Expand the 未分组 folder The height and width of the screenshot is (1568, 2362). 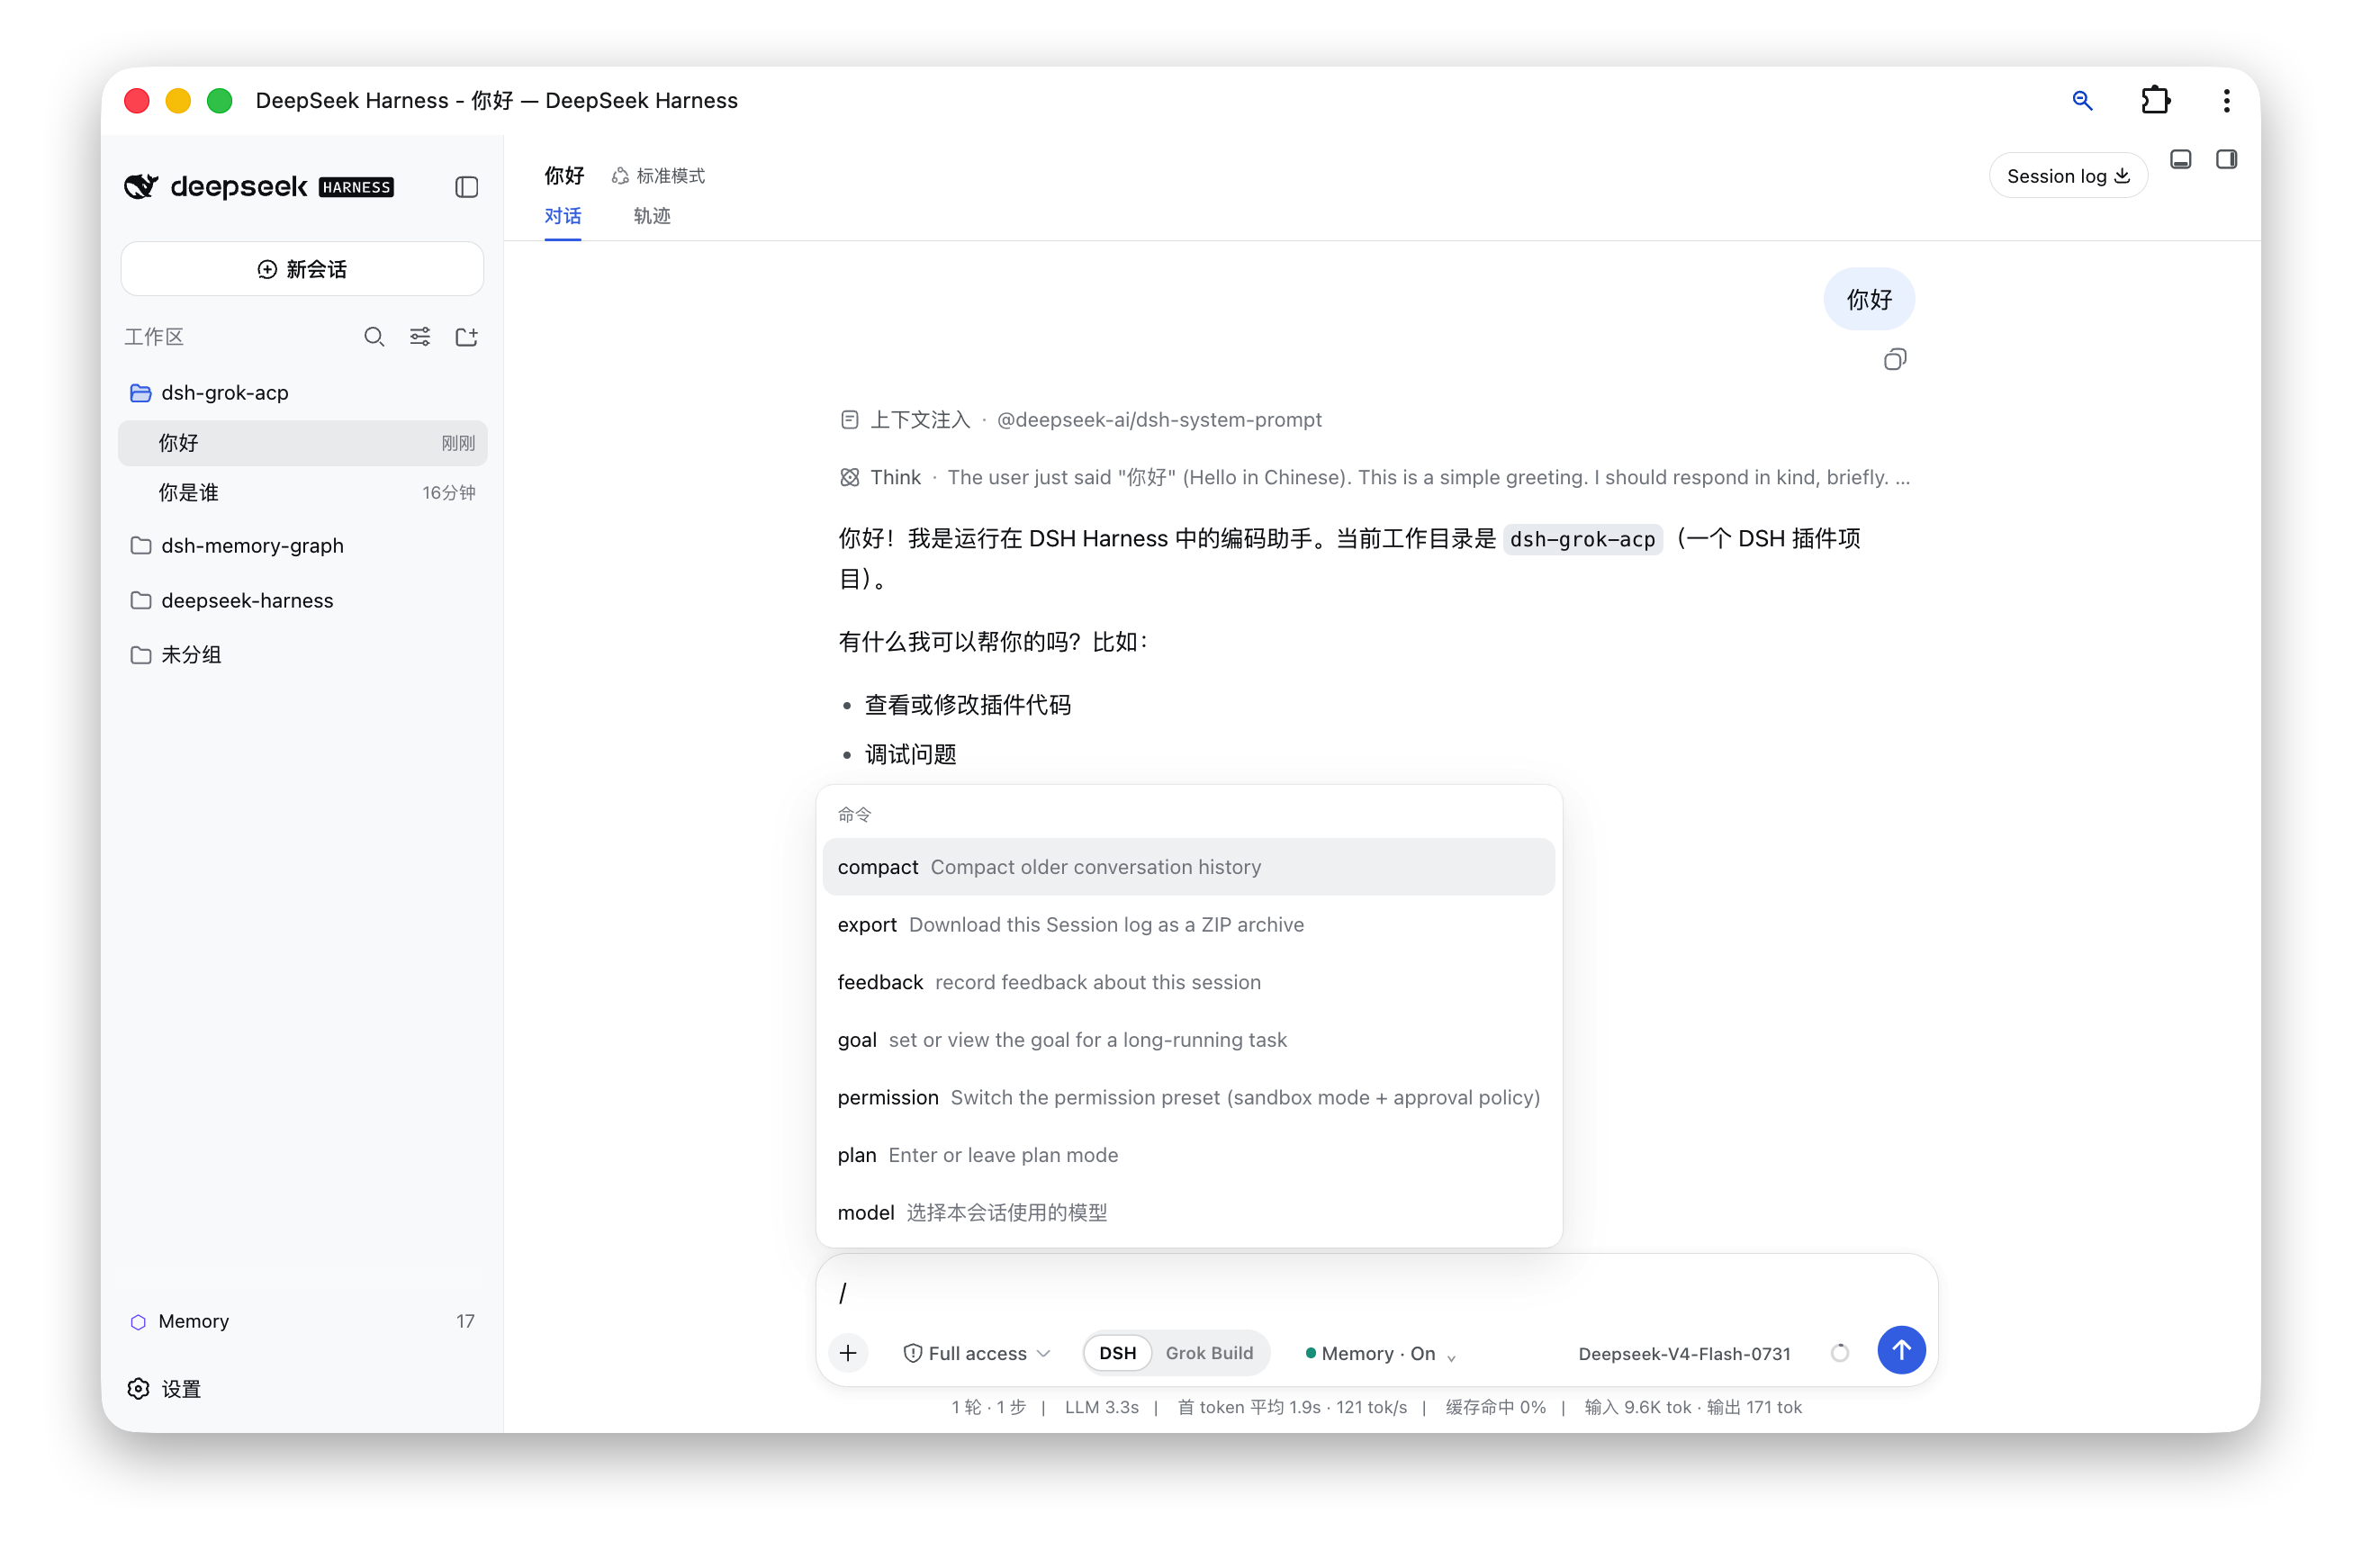pyautogui.click(x=302, y=655)
